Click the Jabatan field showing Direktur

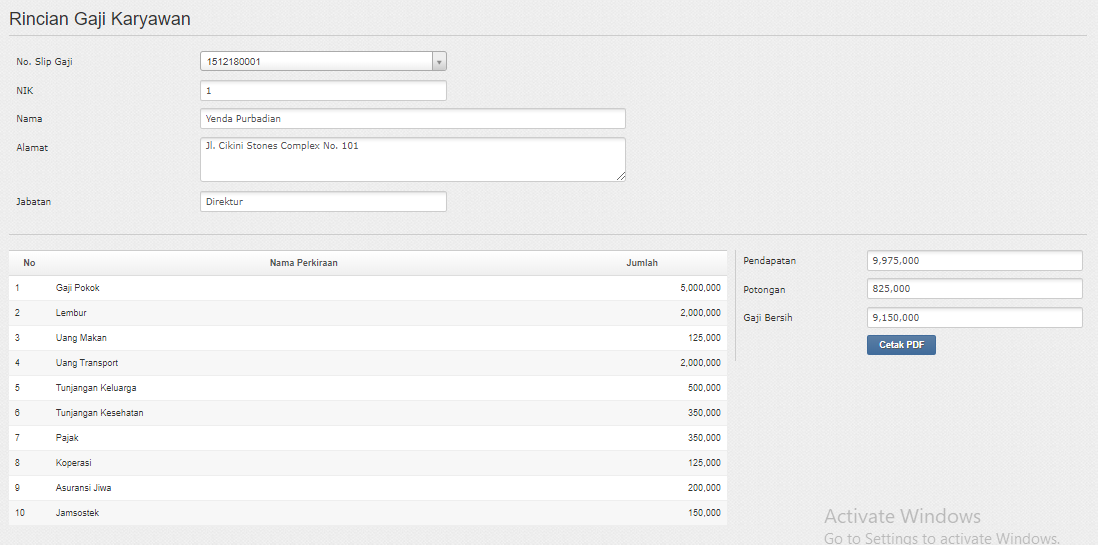click(x=323, y=202)
